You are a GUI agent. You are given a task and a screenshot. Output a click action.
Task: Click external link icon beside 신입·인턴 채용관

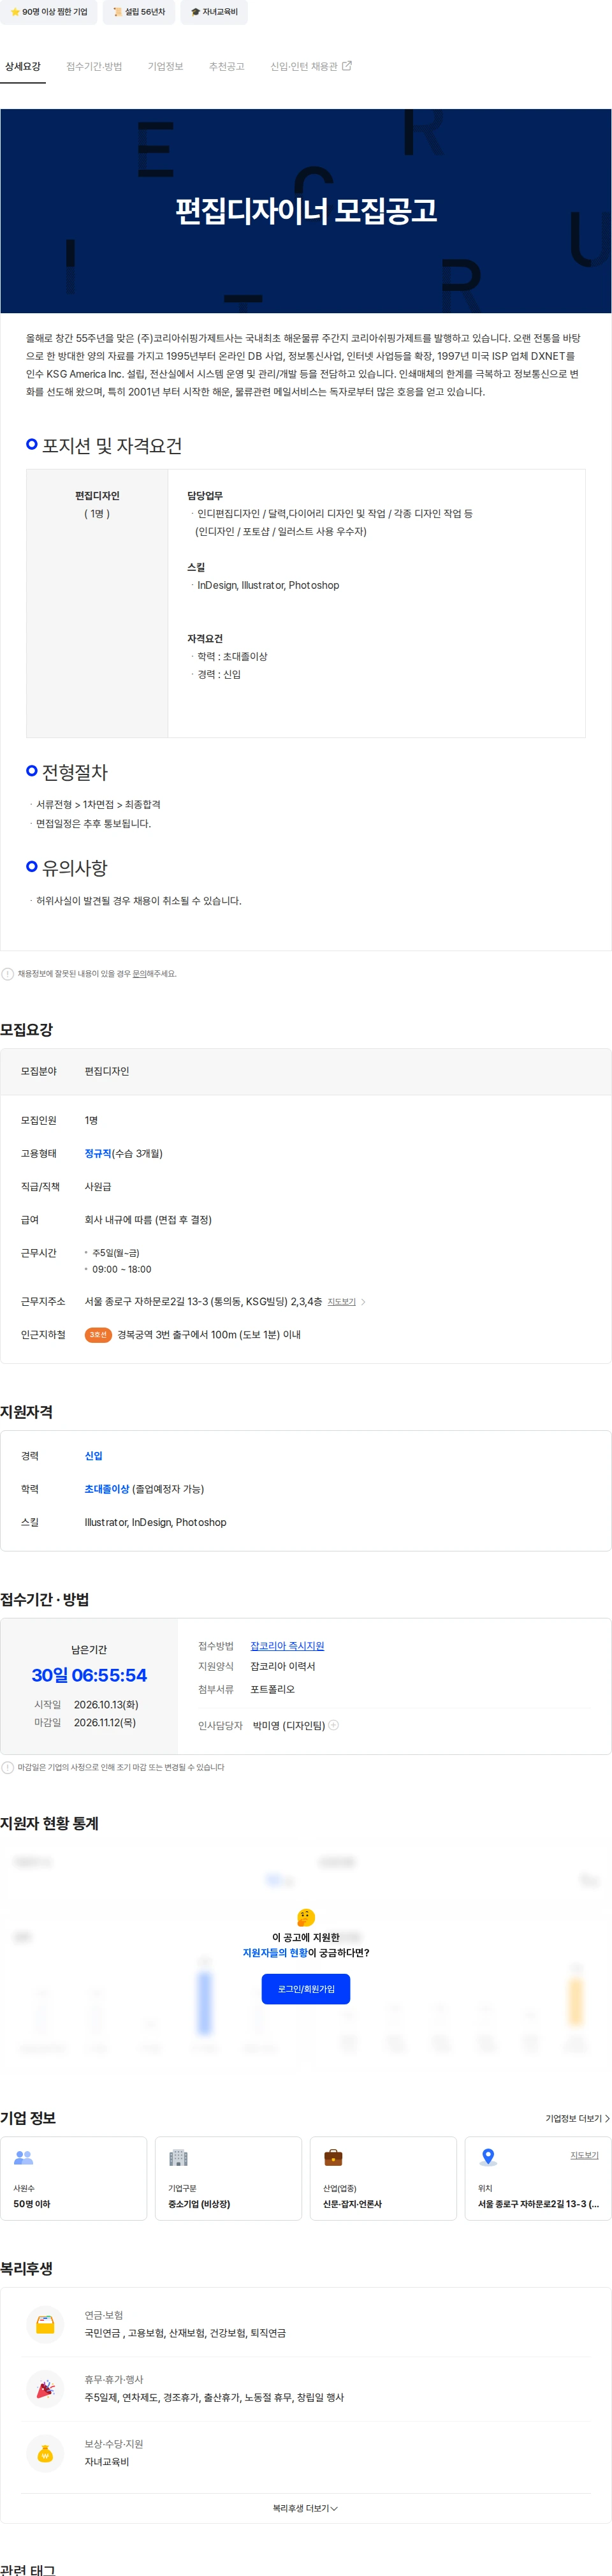click(347, 66)
